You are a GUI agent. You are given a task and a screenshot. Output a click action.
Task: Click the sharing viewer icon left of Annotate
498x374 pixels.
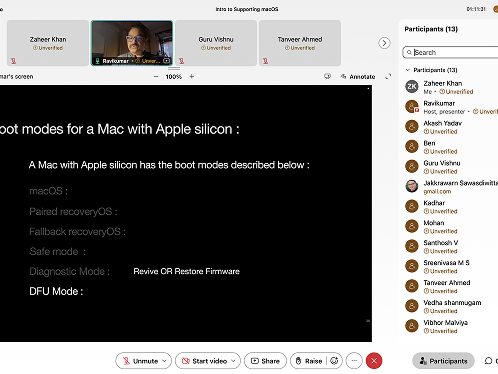click(327, 76)
